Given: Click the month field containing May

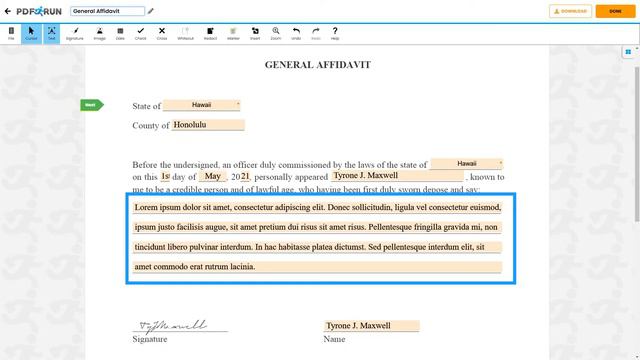Looking at the screenshot, I should click(x=213, y=176).
